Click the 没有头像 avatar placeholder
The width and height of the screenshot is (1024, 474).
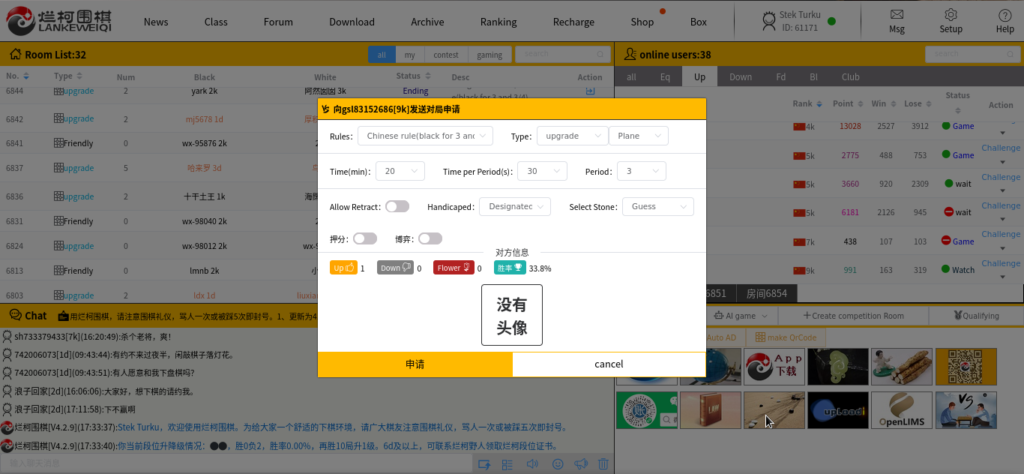click(x=512, y=315)
